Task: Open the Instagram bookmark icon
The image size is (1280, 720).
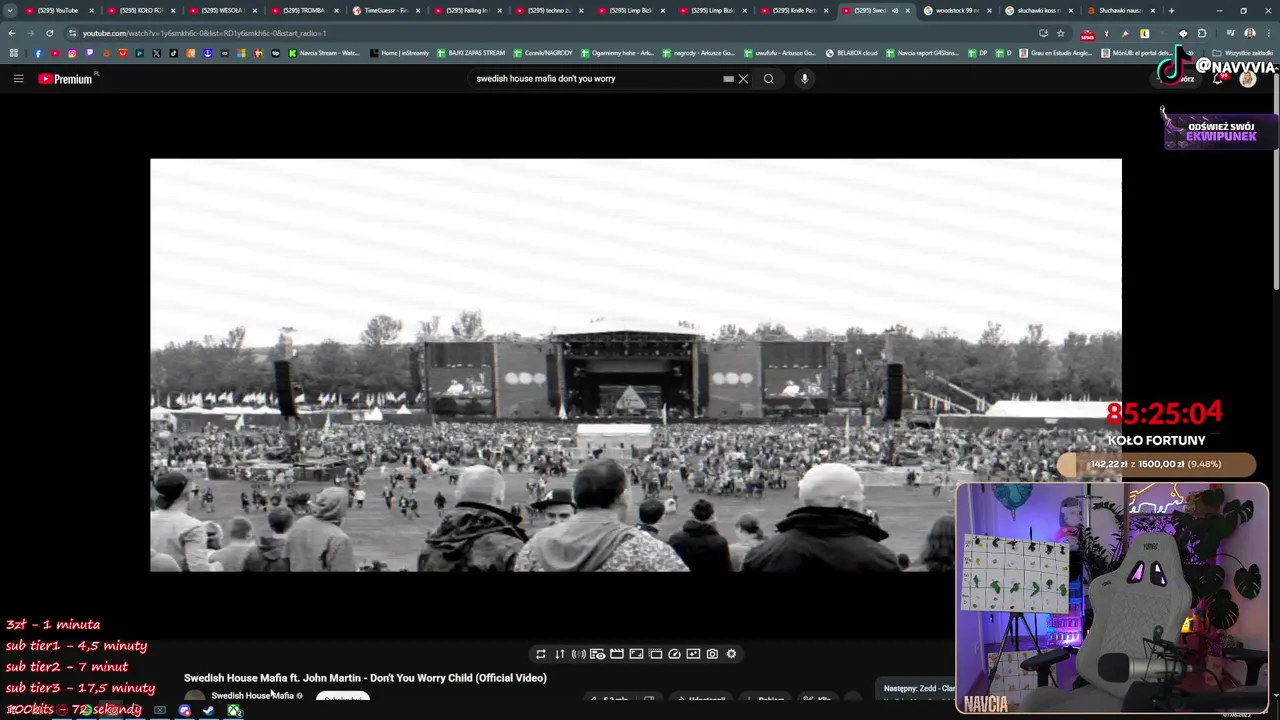Action: [x=72, y=53]
